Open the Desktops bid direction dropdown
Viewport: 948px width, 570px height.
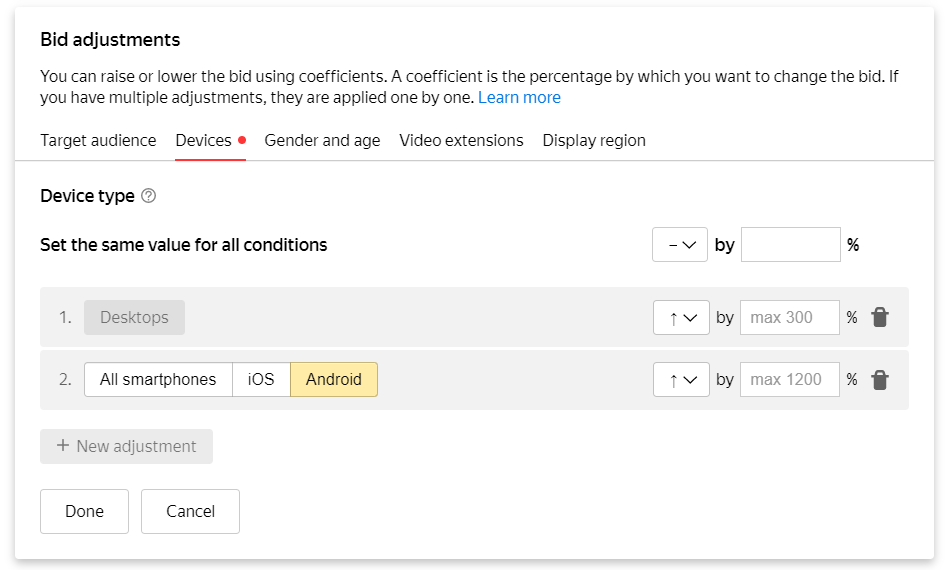[x=681, y=318]
